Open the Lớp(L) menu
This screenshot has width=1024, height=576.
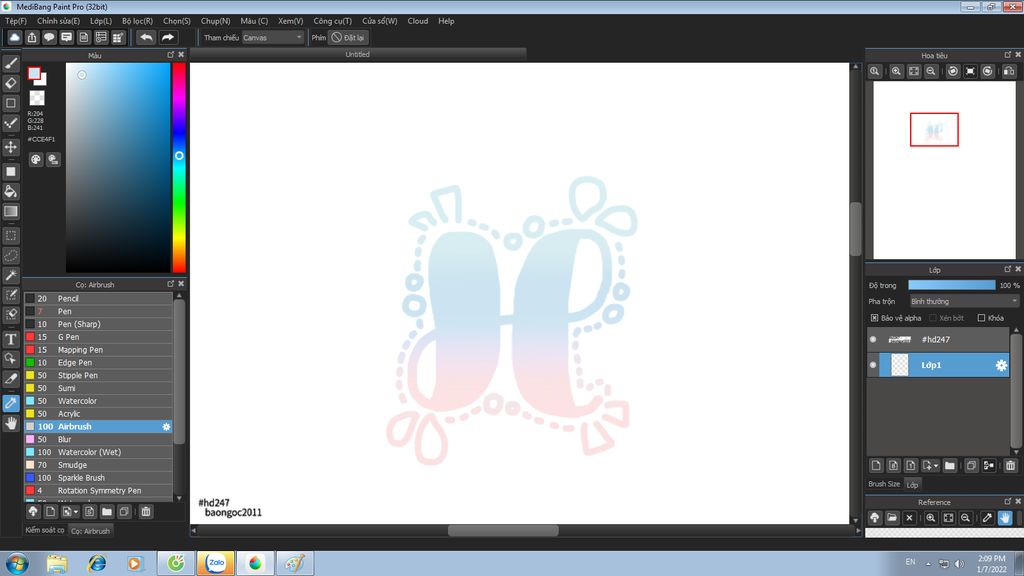click(101, 21)
